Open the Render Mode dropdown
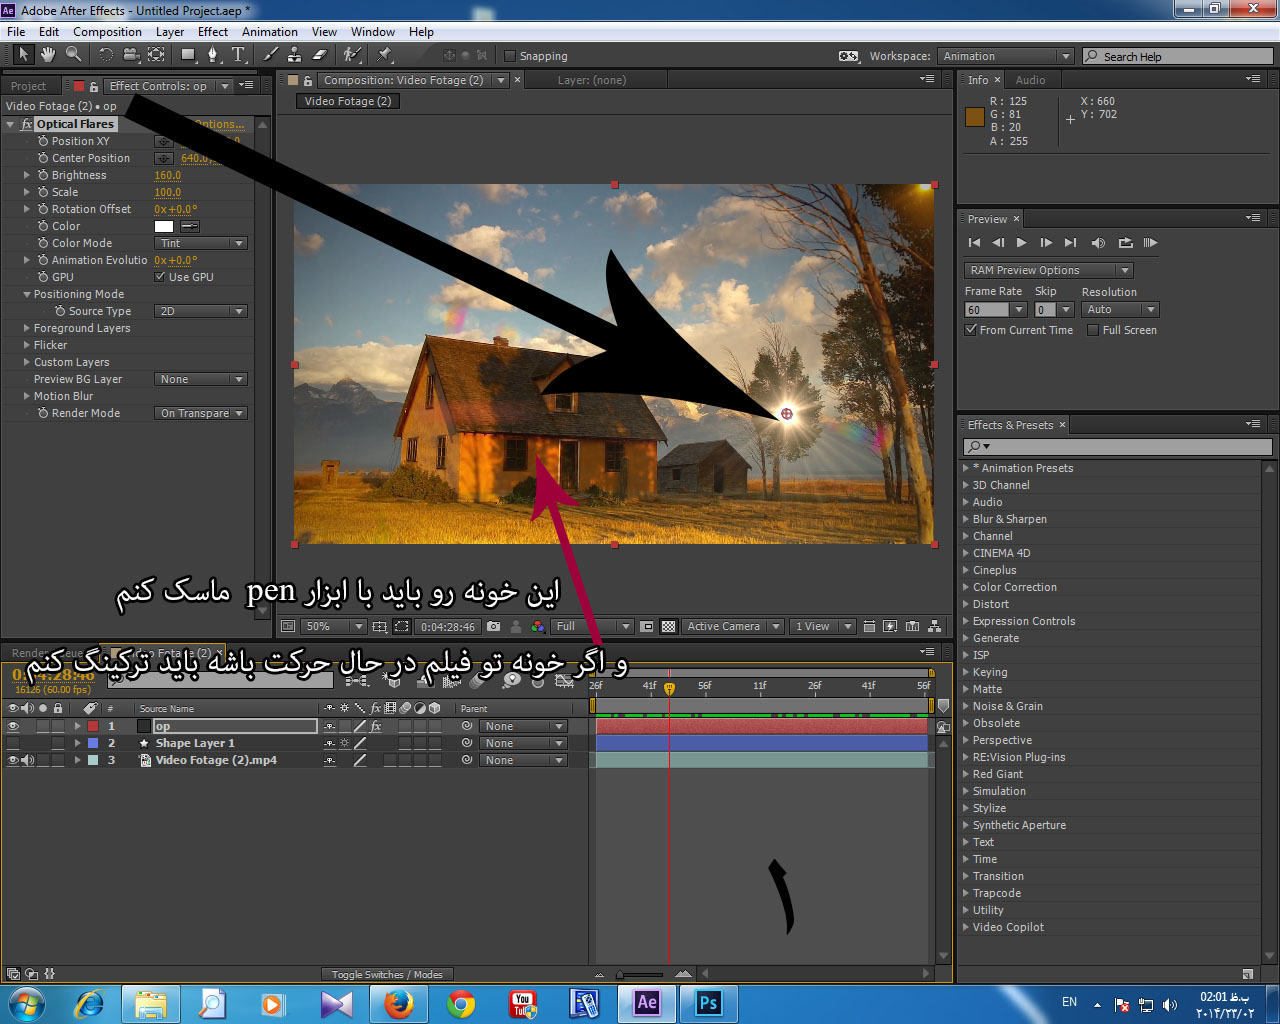 coord(202,413)
